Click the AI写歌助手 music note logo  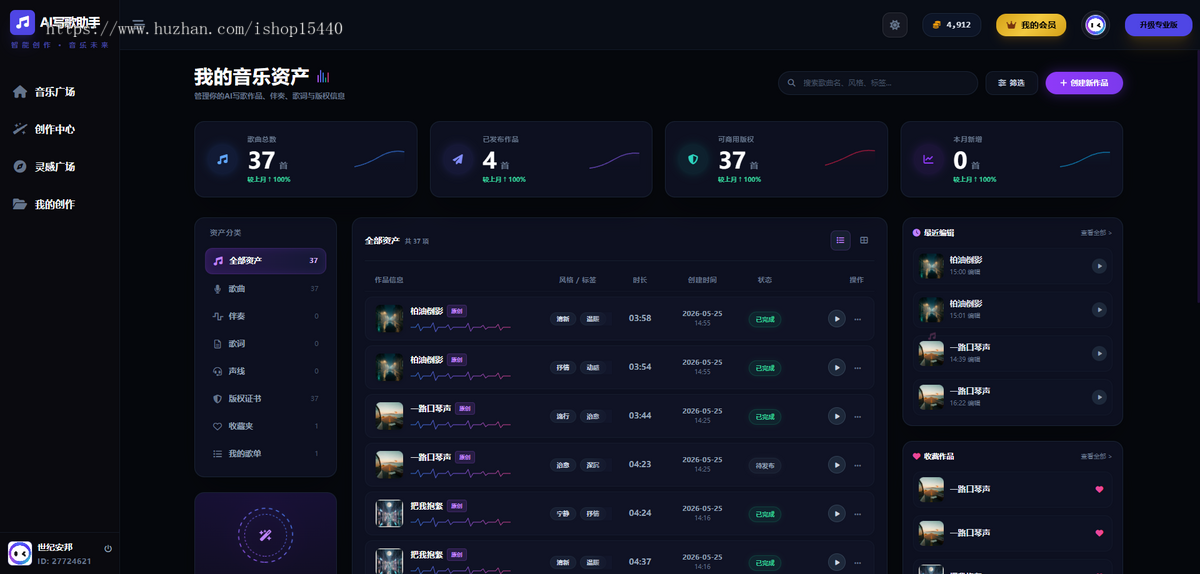coord(22,22)
